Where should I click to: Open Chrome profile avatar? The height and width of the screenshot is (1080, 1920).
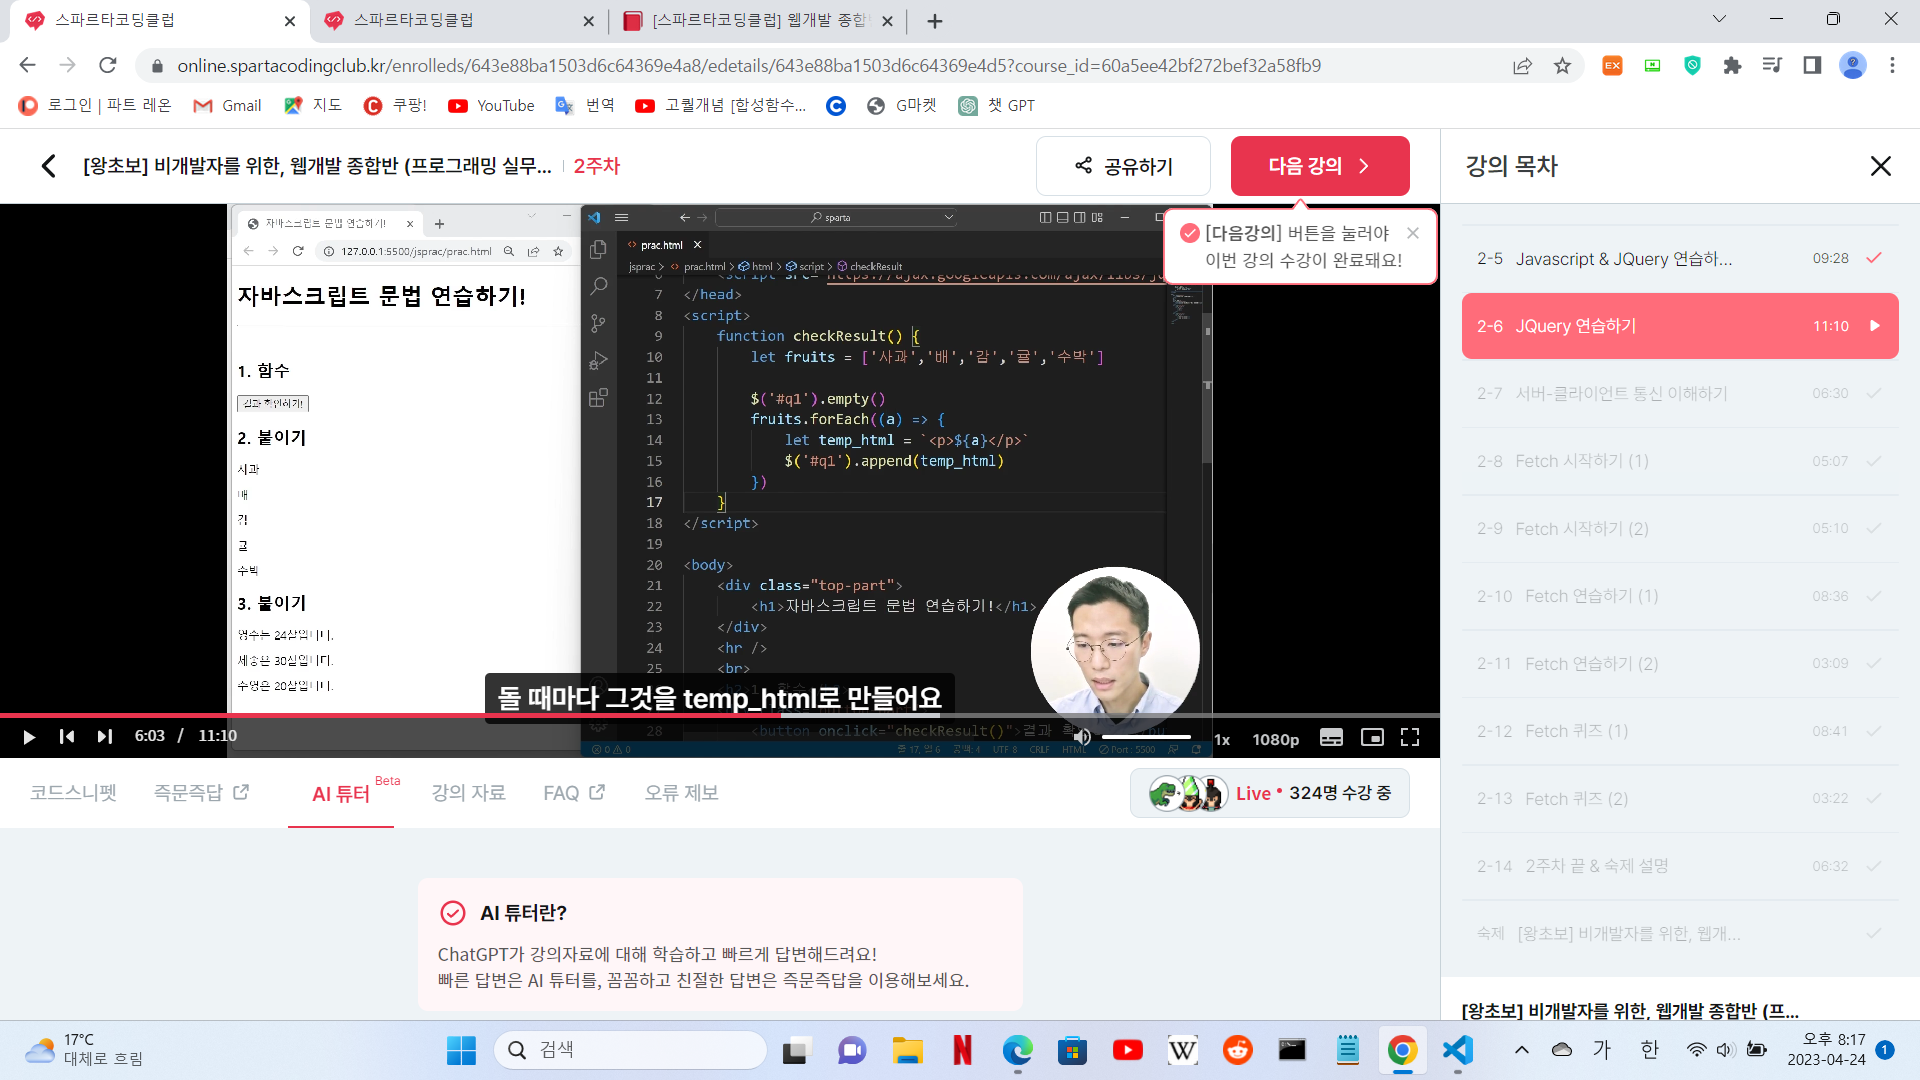[x=1853, y=65]
